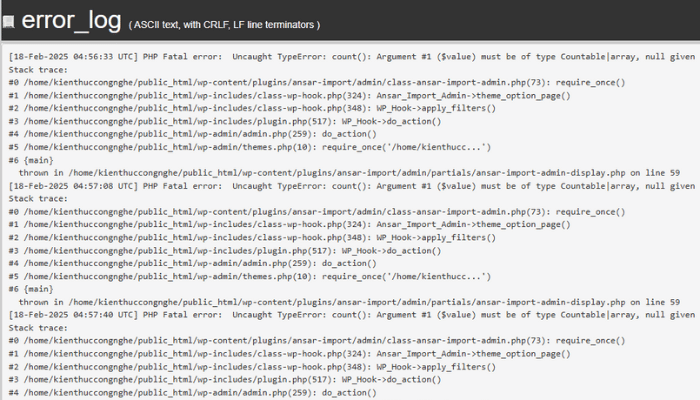Click the ASCII text file type description
700x400 pixels.
[x=225, y=24]
